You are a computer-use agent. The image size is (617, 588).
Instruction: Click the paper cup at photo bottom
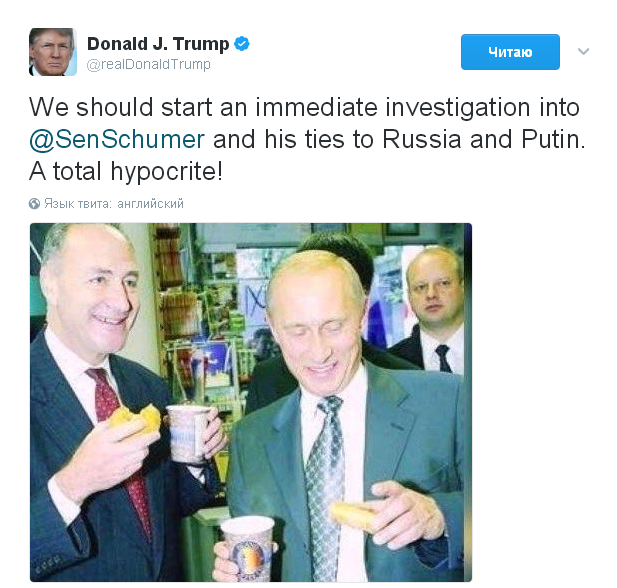pos(248,548)
